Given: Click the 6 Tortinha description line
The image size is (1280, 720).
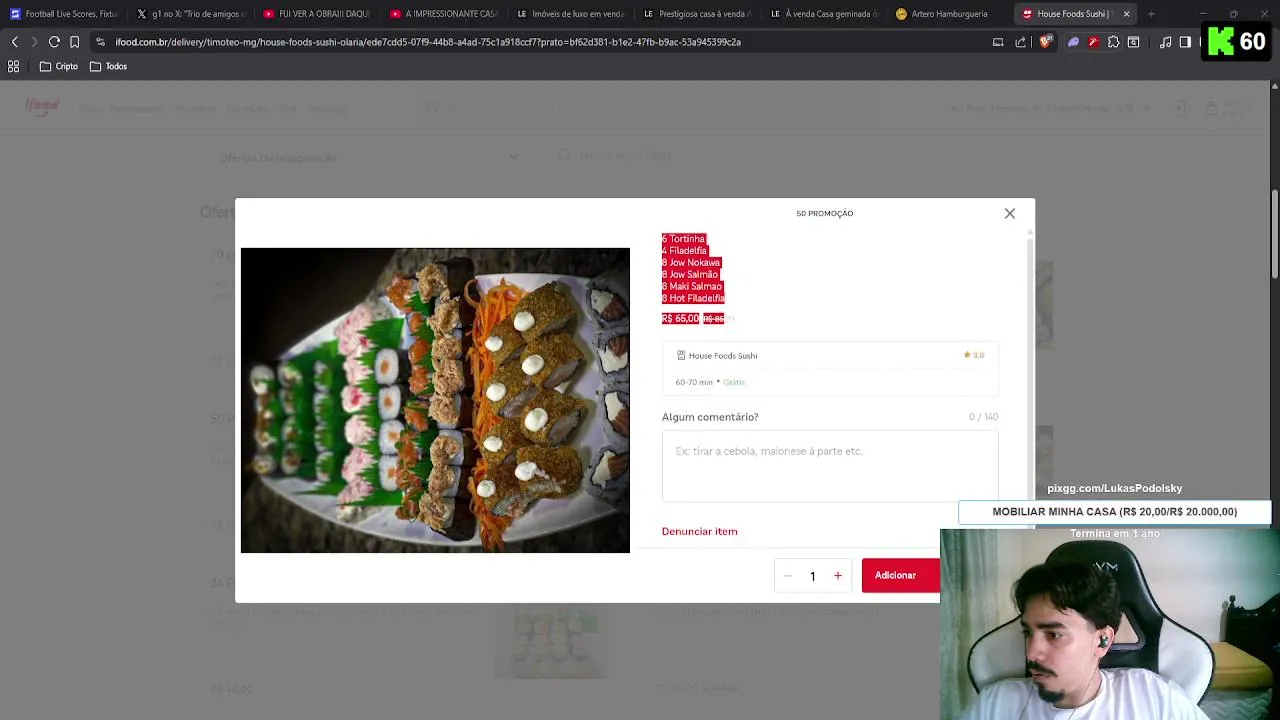Looking at the screenshot, I should (x=684, y=239).
